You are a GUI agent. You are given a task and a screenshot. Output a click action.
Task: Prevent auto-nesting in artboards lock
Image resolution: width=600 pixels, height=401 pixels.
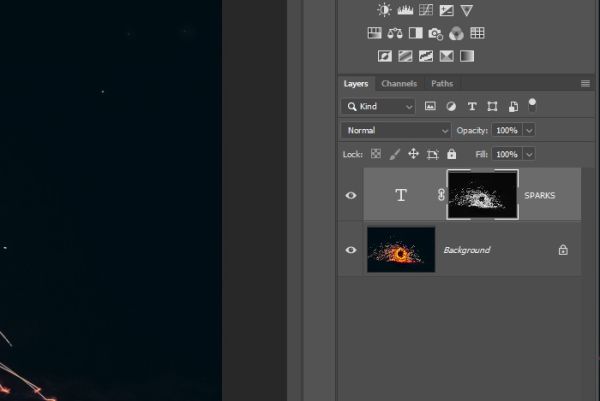click(x=432, y=154)
